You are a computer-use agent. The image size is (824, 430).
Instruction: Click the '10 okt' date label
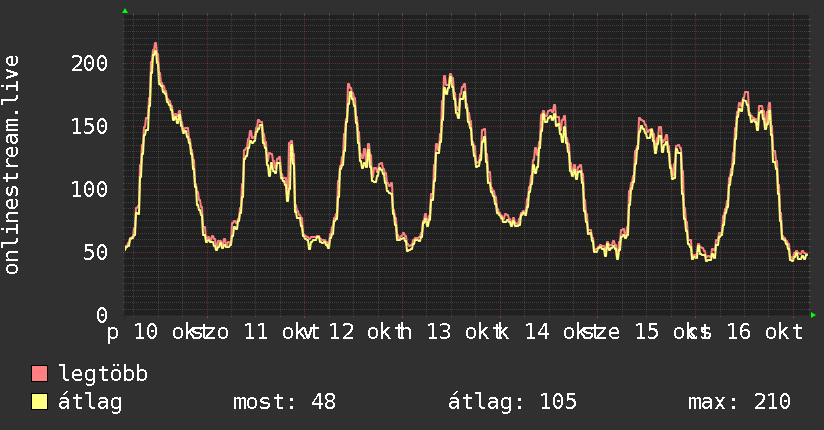169,332
